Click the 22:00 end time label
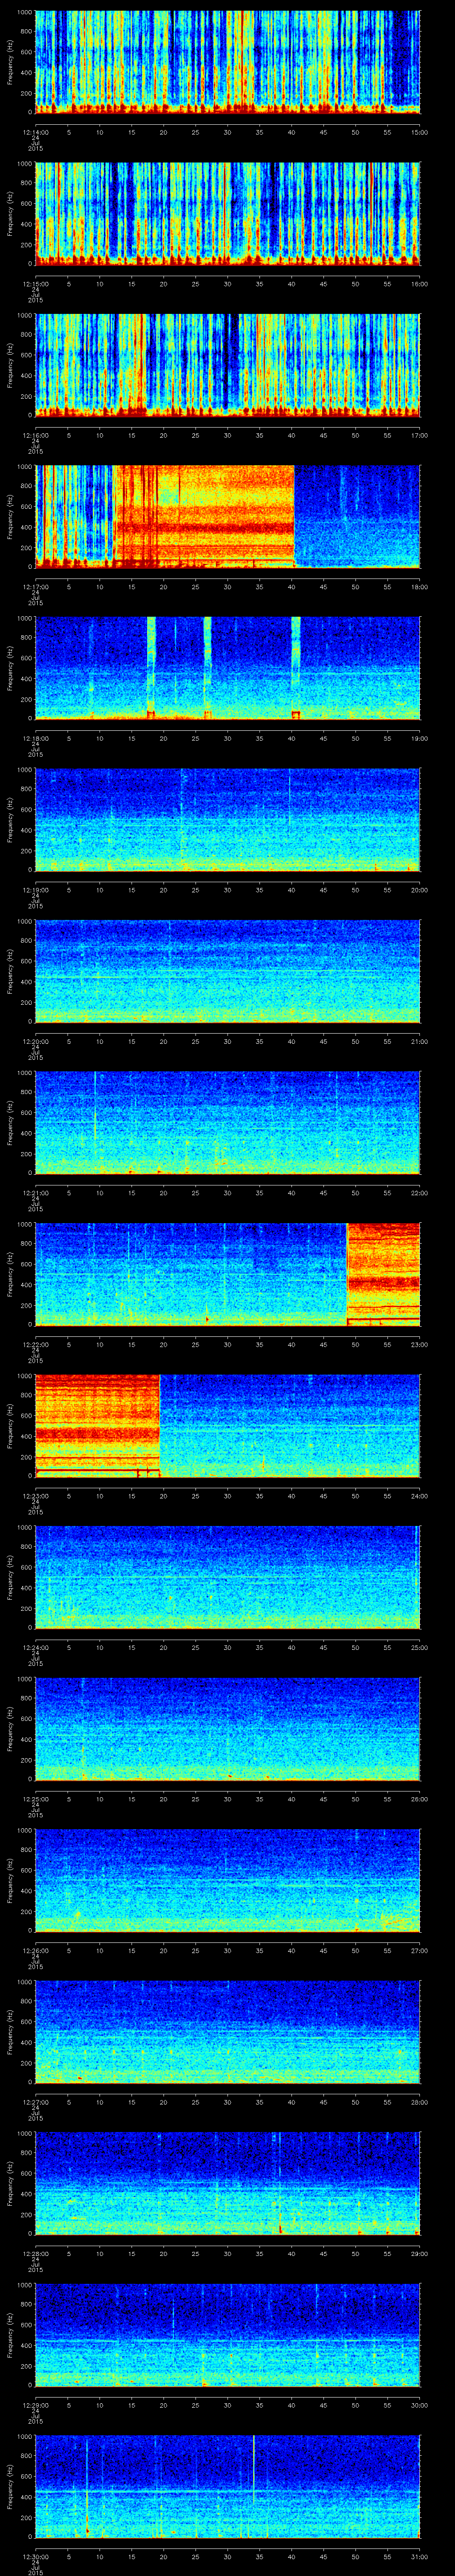The image size is (455, 2576). (x=420, y=1193)
